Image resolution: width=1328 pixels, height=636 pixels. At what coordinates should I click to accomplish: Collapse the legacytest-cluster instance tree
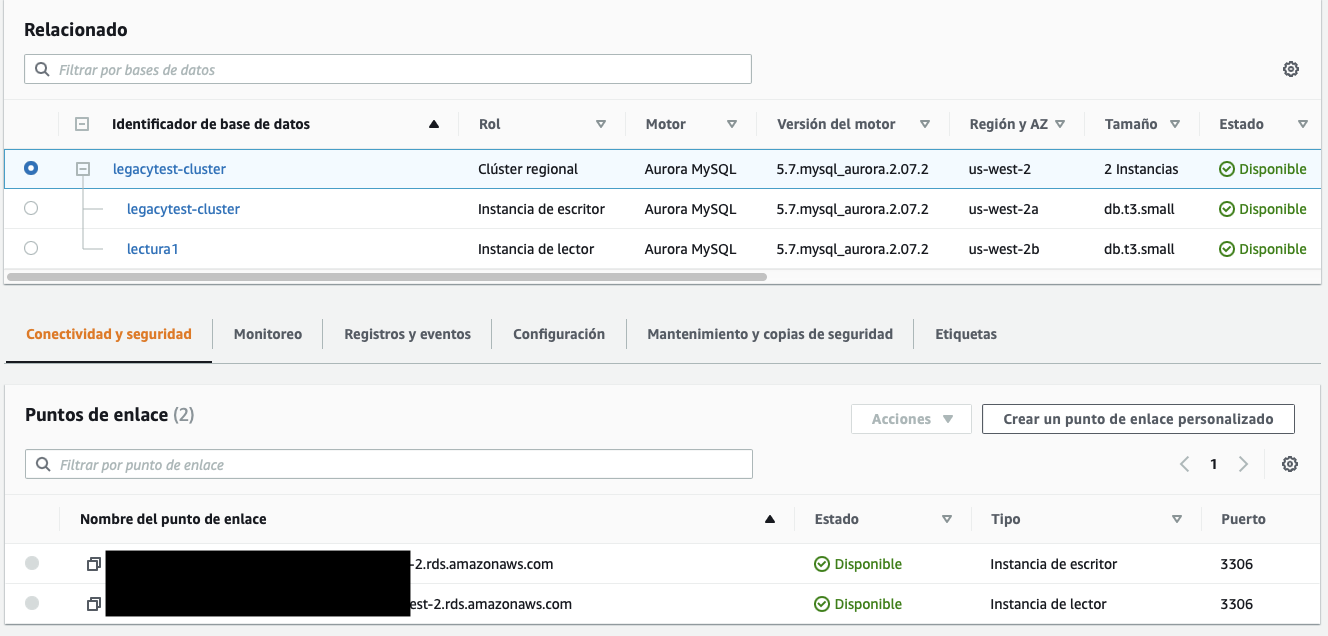click(82, 168)
